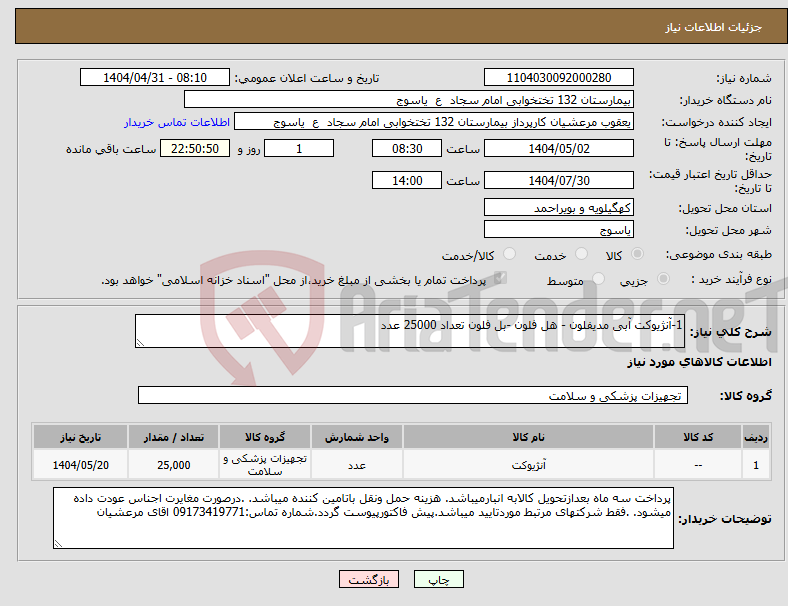Screen dimensions: 788x606
Task: Open the اطلاعات تماس خریدار link
Action: [177, 122]
